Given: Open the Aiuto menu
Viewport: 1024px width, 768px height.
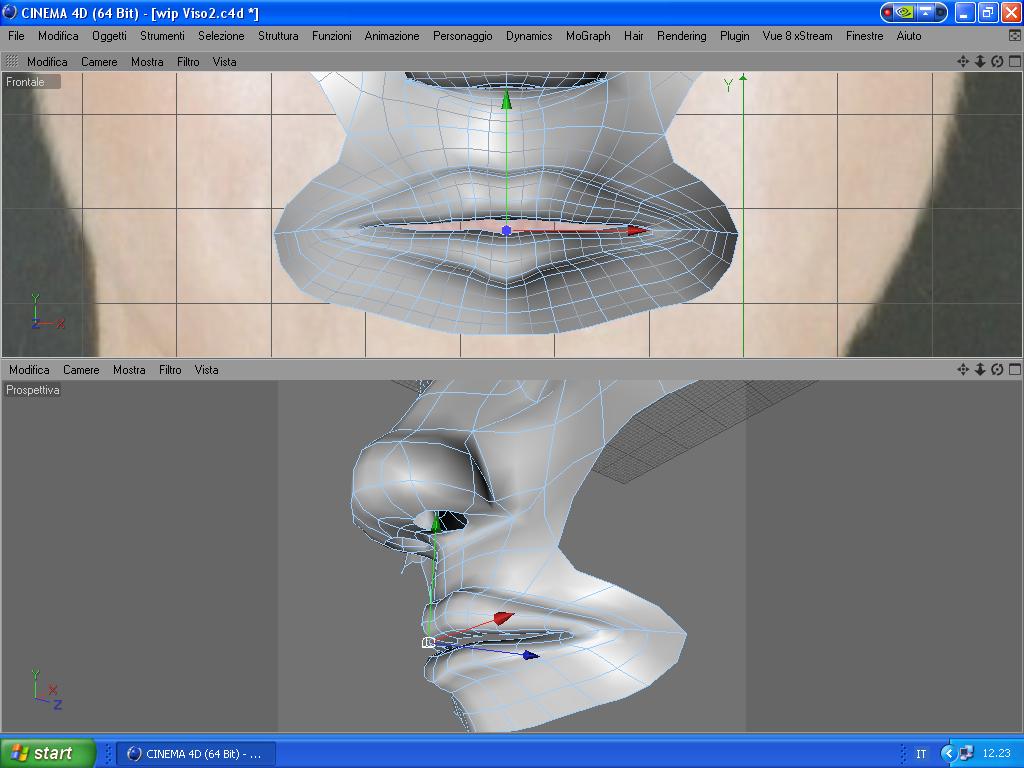Looking at the screenshot, I should [908, 36].
